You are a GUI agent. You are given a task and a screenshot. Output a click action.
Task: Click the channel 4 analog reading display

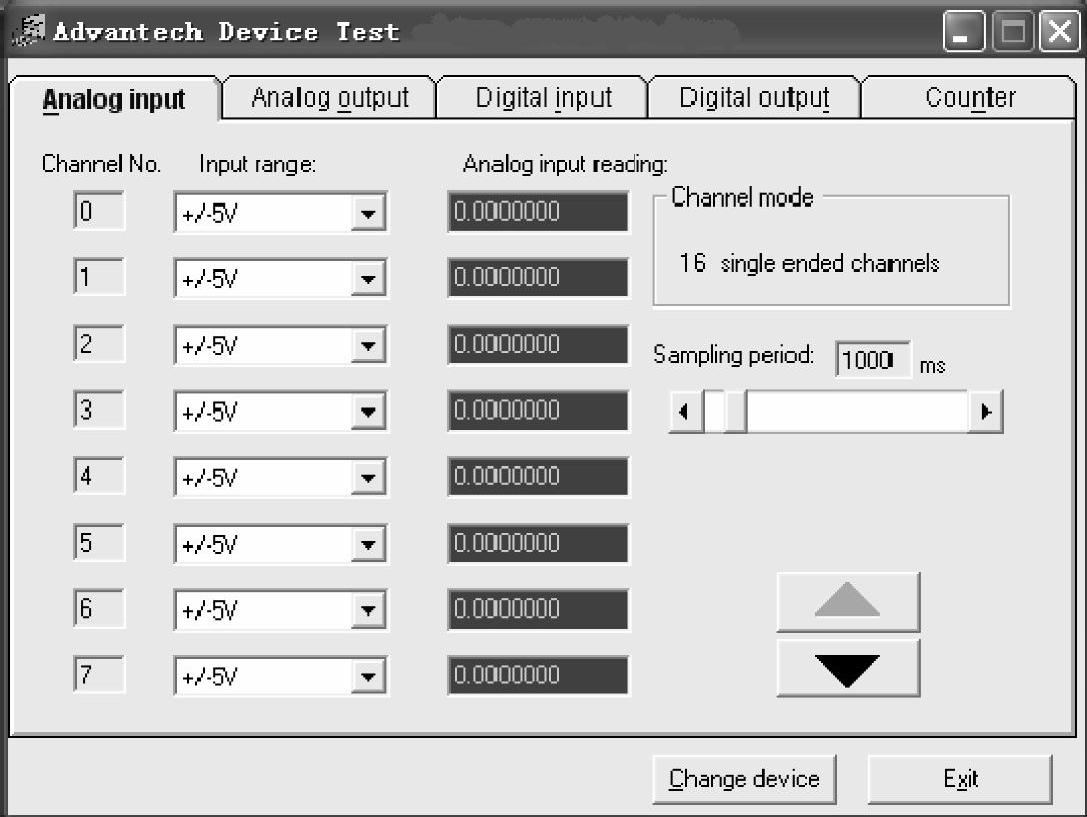[538, 476]
